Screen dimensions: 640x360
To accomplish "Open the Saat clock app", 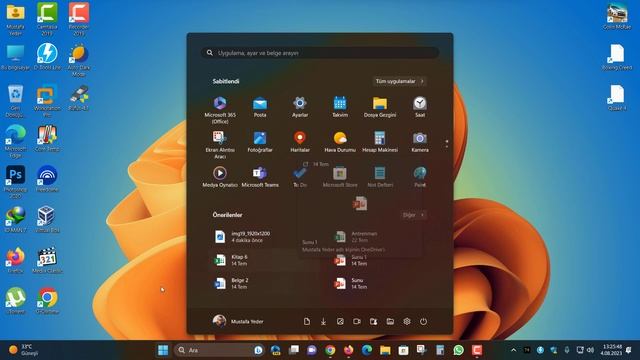I will click(x=420, y=107).
